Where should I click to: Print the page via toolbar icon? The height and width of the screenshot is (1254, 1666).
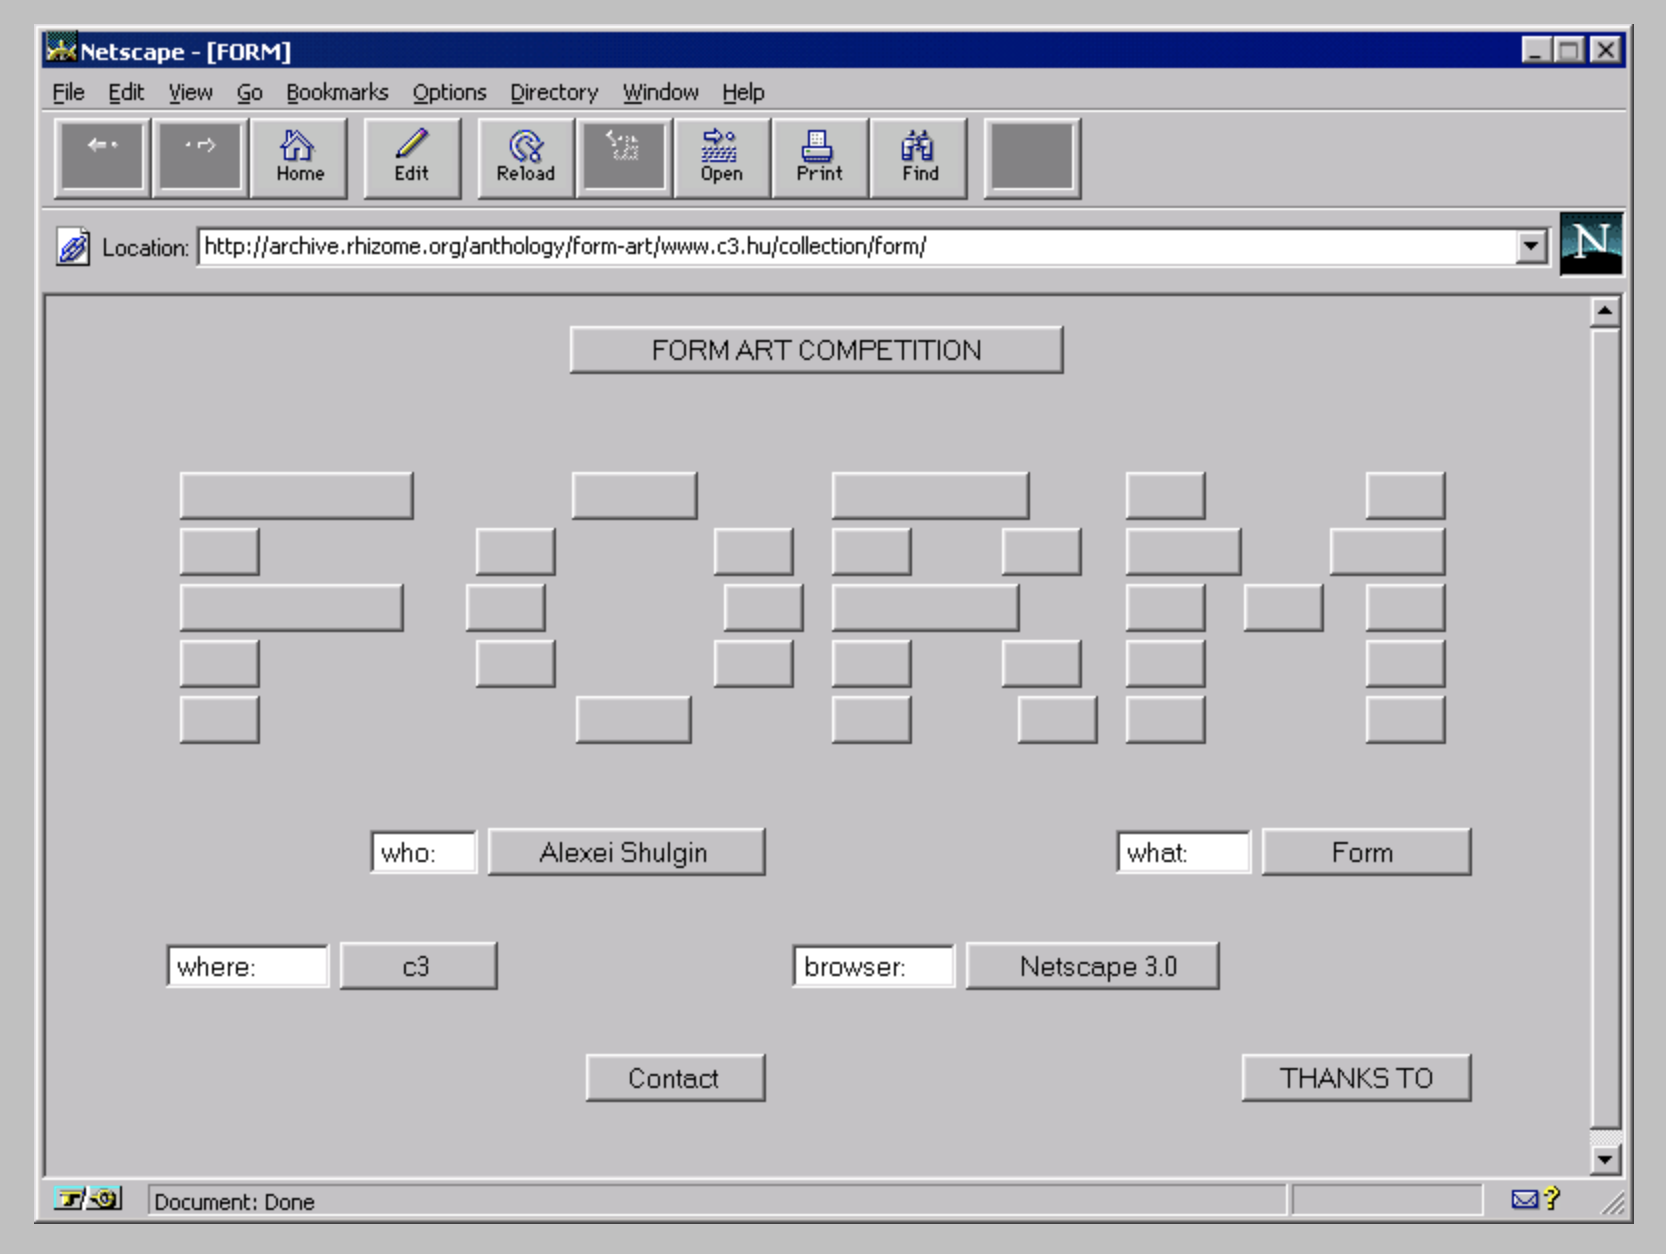[x=819, y=157]
